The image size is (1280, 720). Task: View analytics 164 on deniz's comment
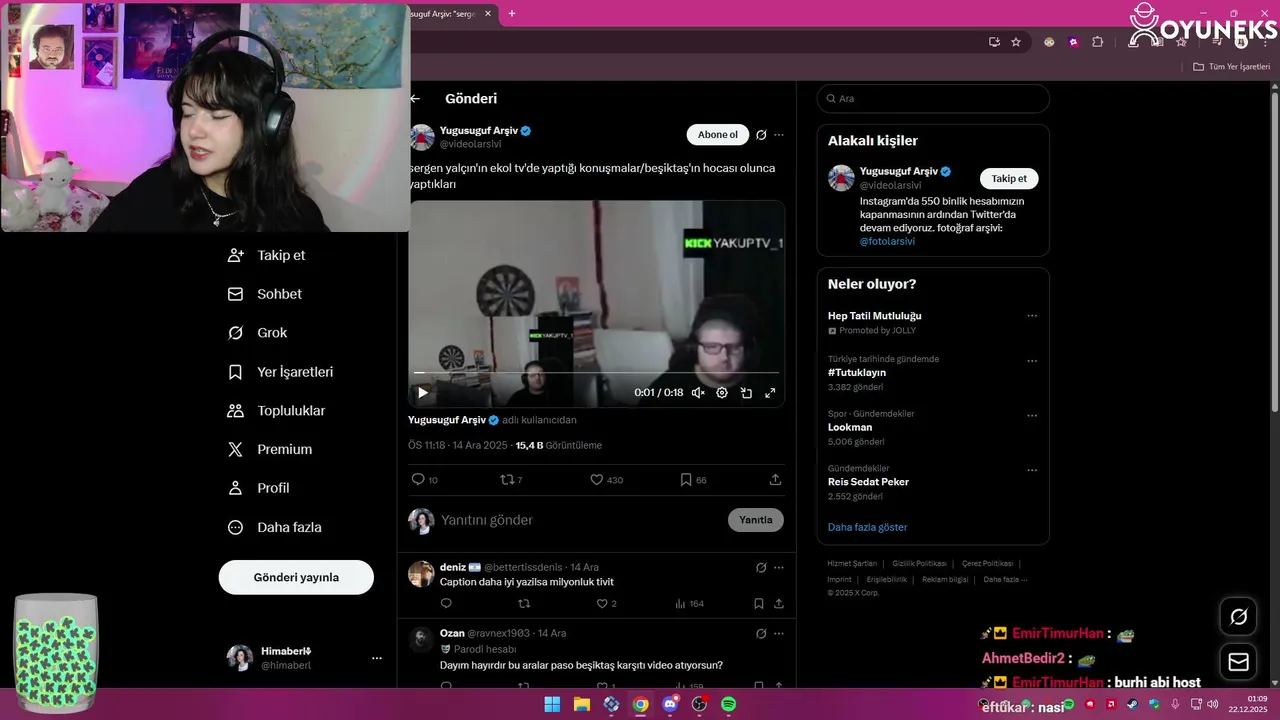coord(689,603)
